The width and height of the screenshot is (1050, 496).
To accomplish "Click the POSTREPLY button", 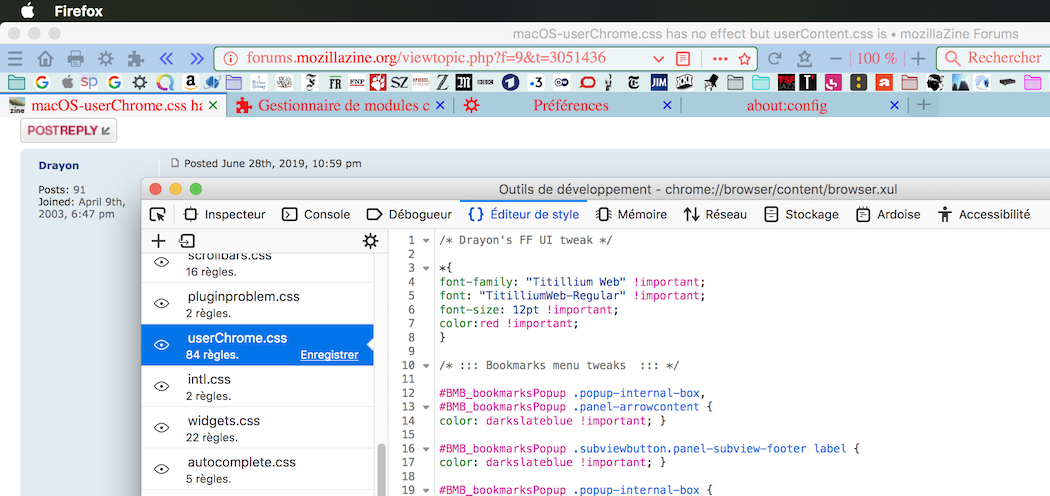I will coord(68,131).
